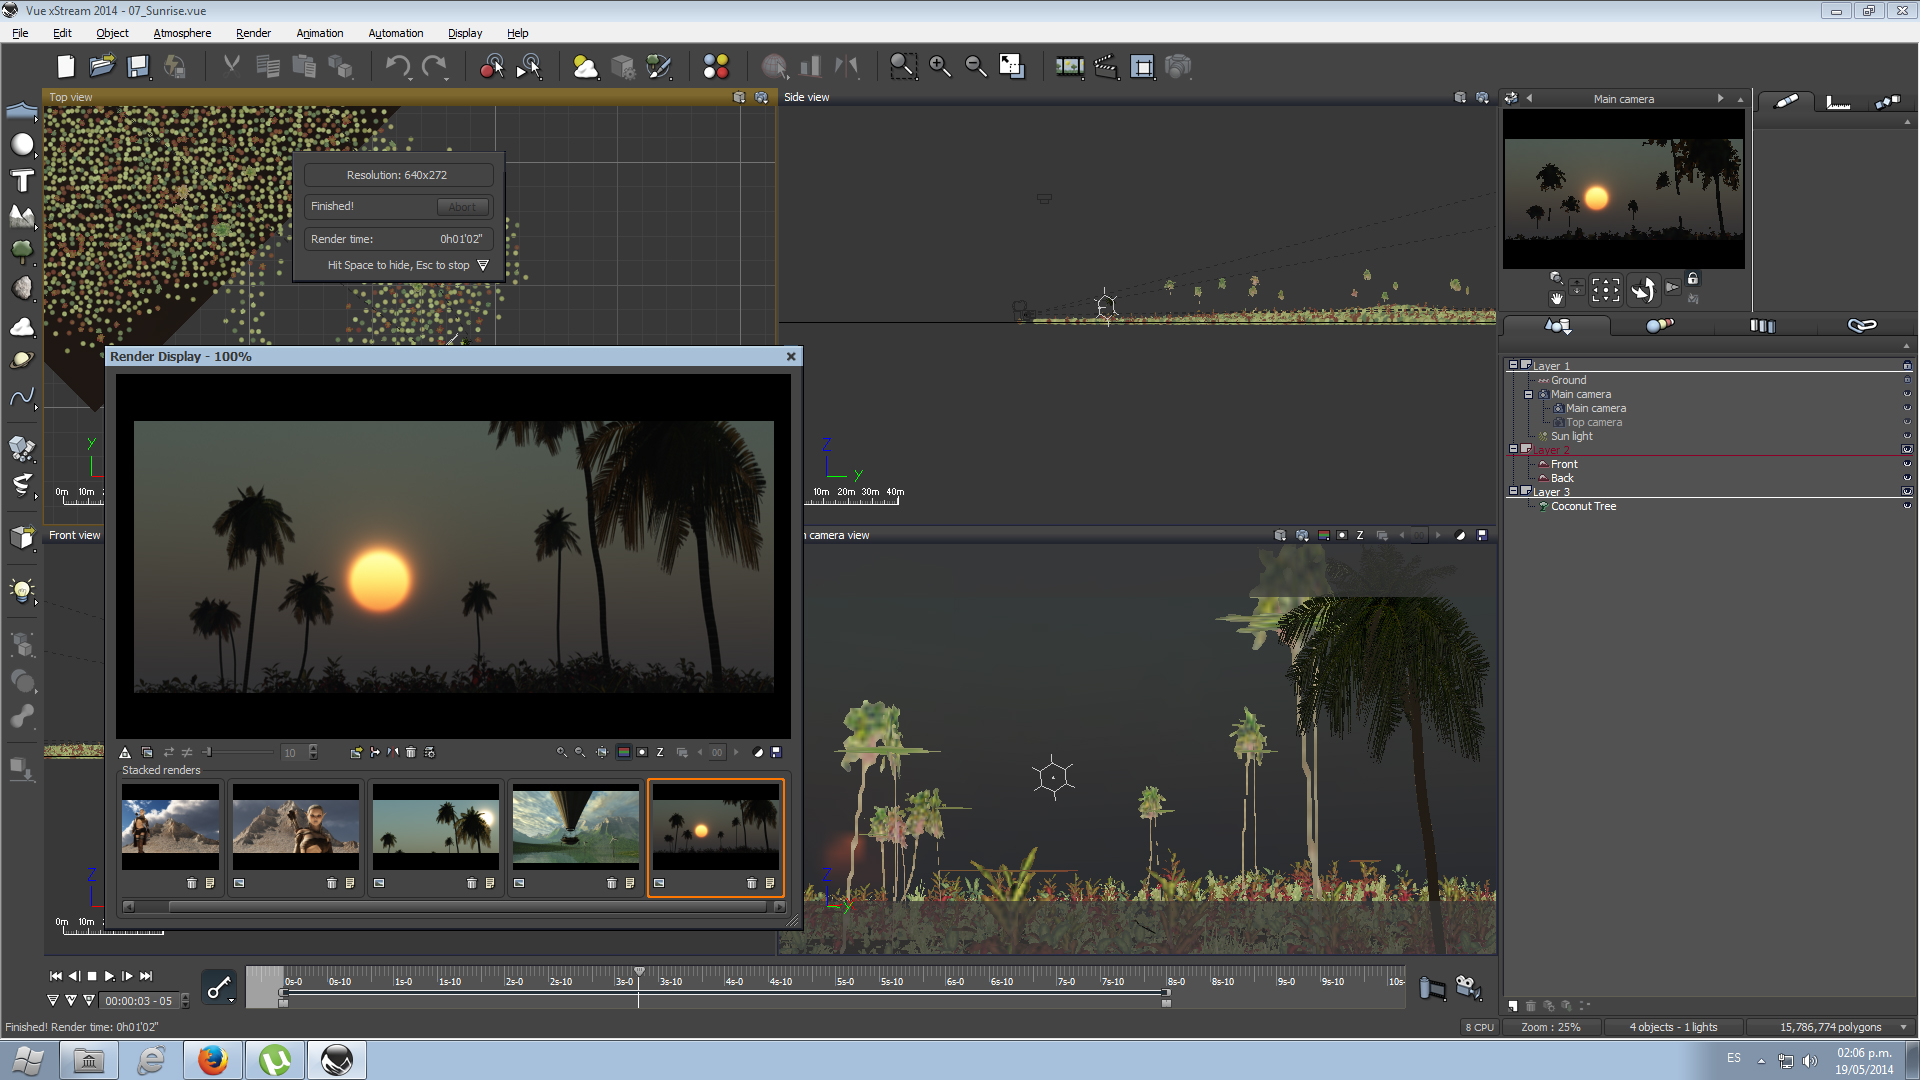1920x1080 pixels.
Task: Open the Atmosphere menu
Action: 182,33
